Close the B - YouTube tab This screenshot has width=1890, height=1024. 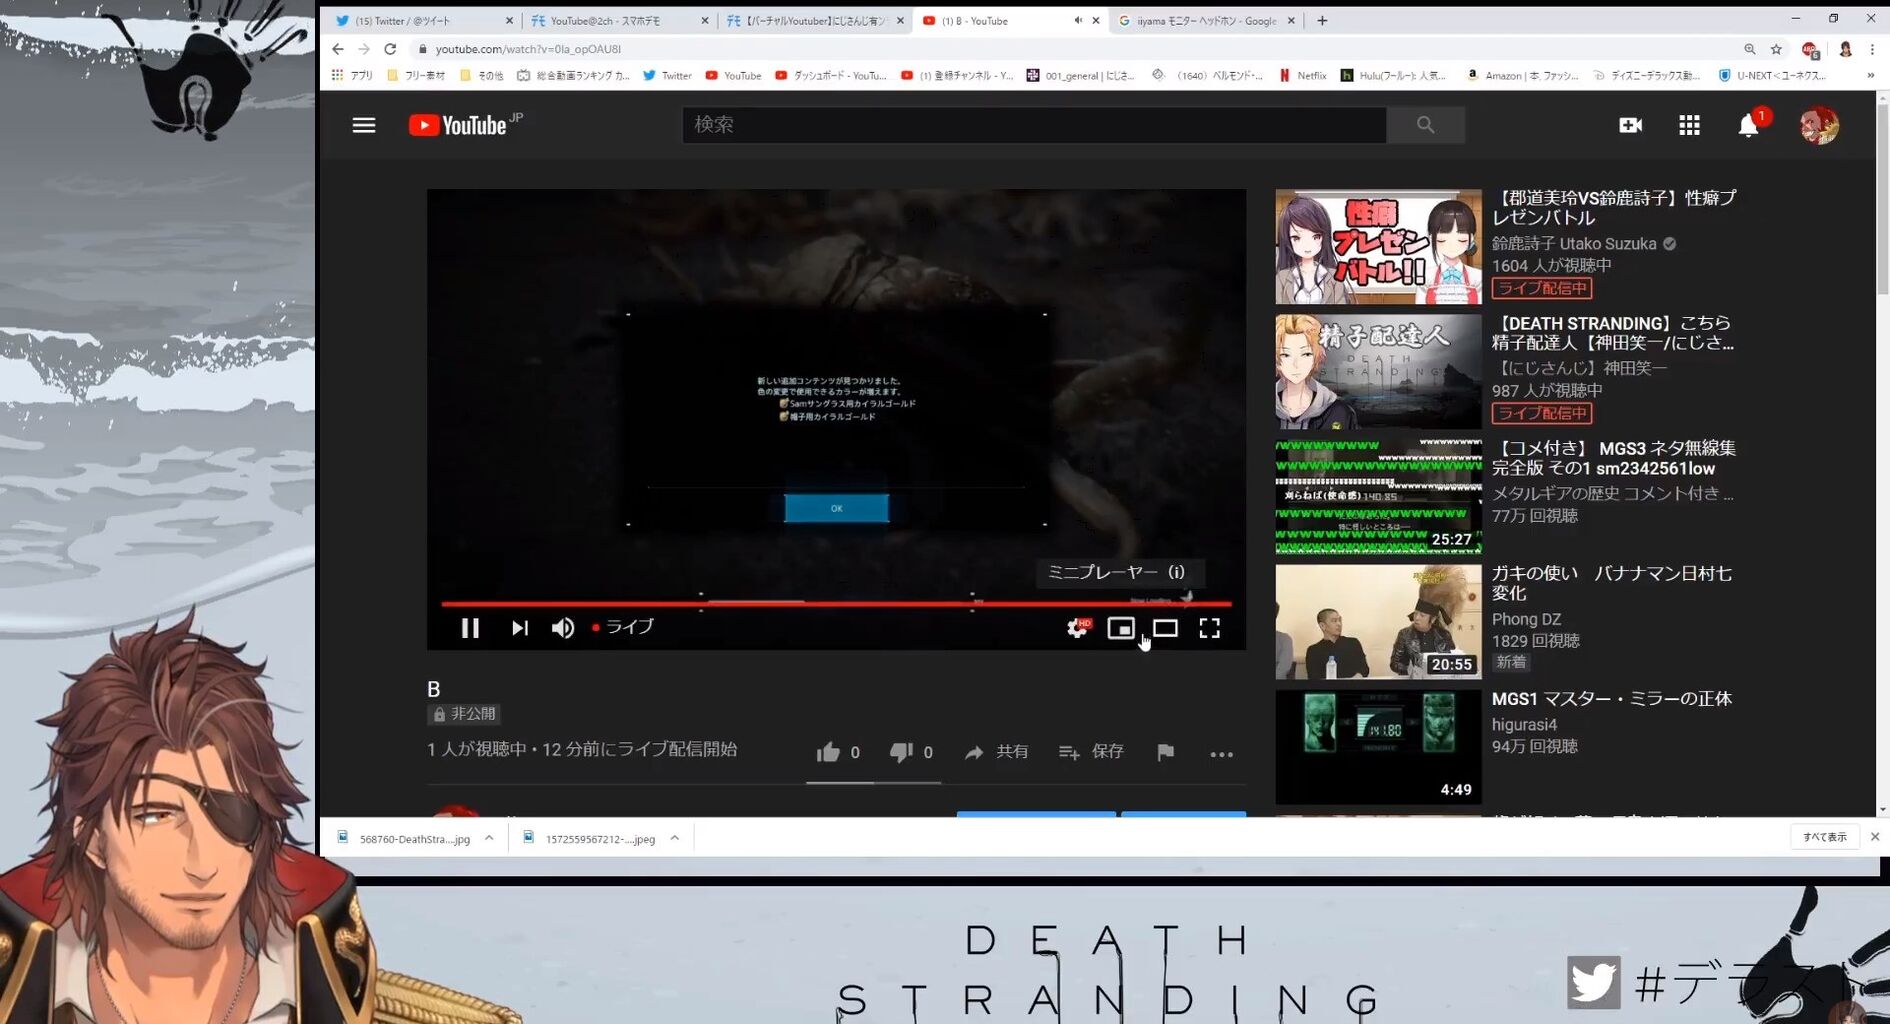[1096, 20]
